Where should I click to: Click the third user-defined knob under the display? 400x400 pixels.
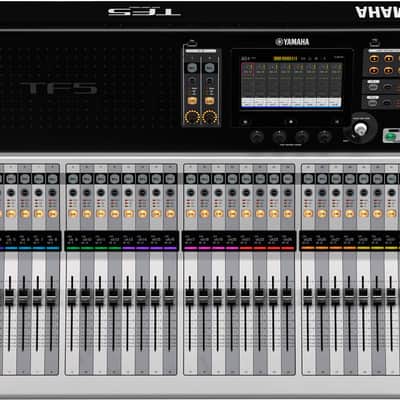click(x=302, y=137)
